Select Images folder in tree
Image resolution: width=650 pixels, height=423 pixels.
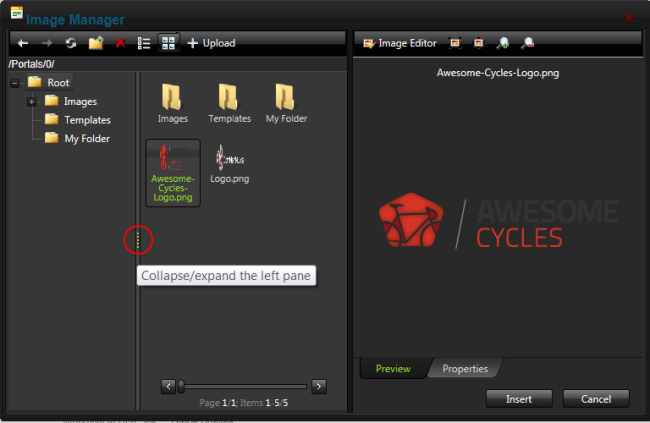(70, 102)
